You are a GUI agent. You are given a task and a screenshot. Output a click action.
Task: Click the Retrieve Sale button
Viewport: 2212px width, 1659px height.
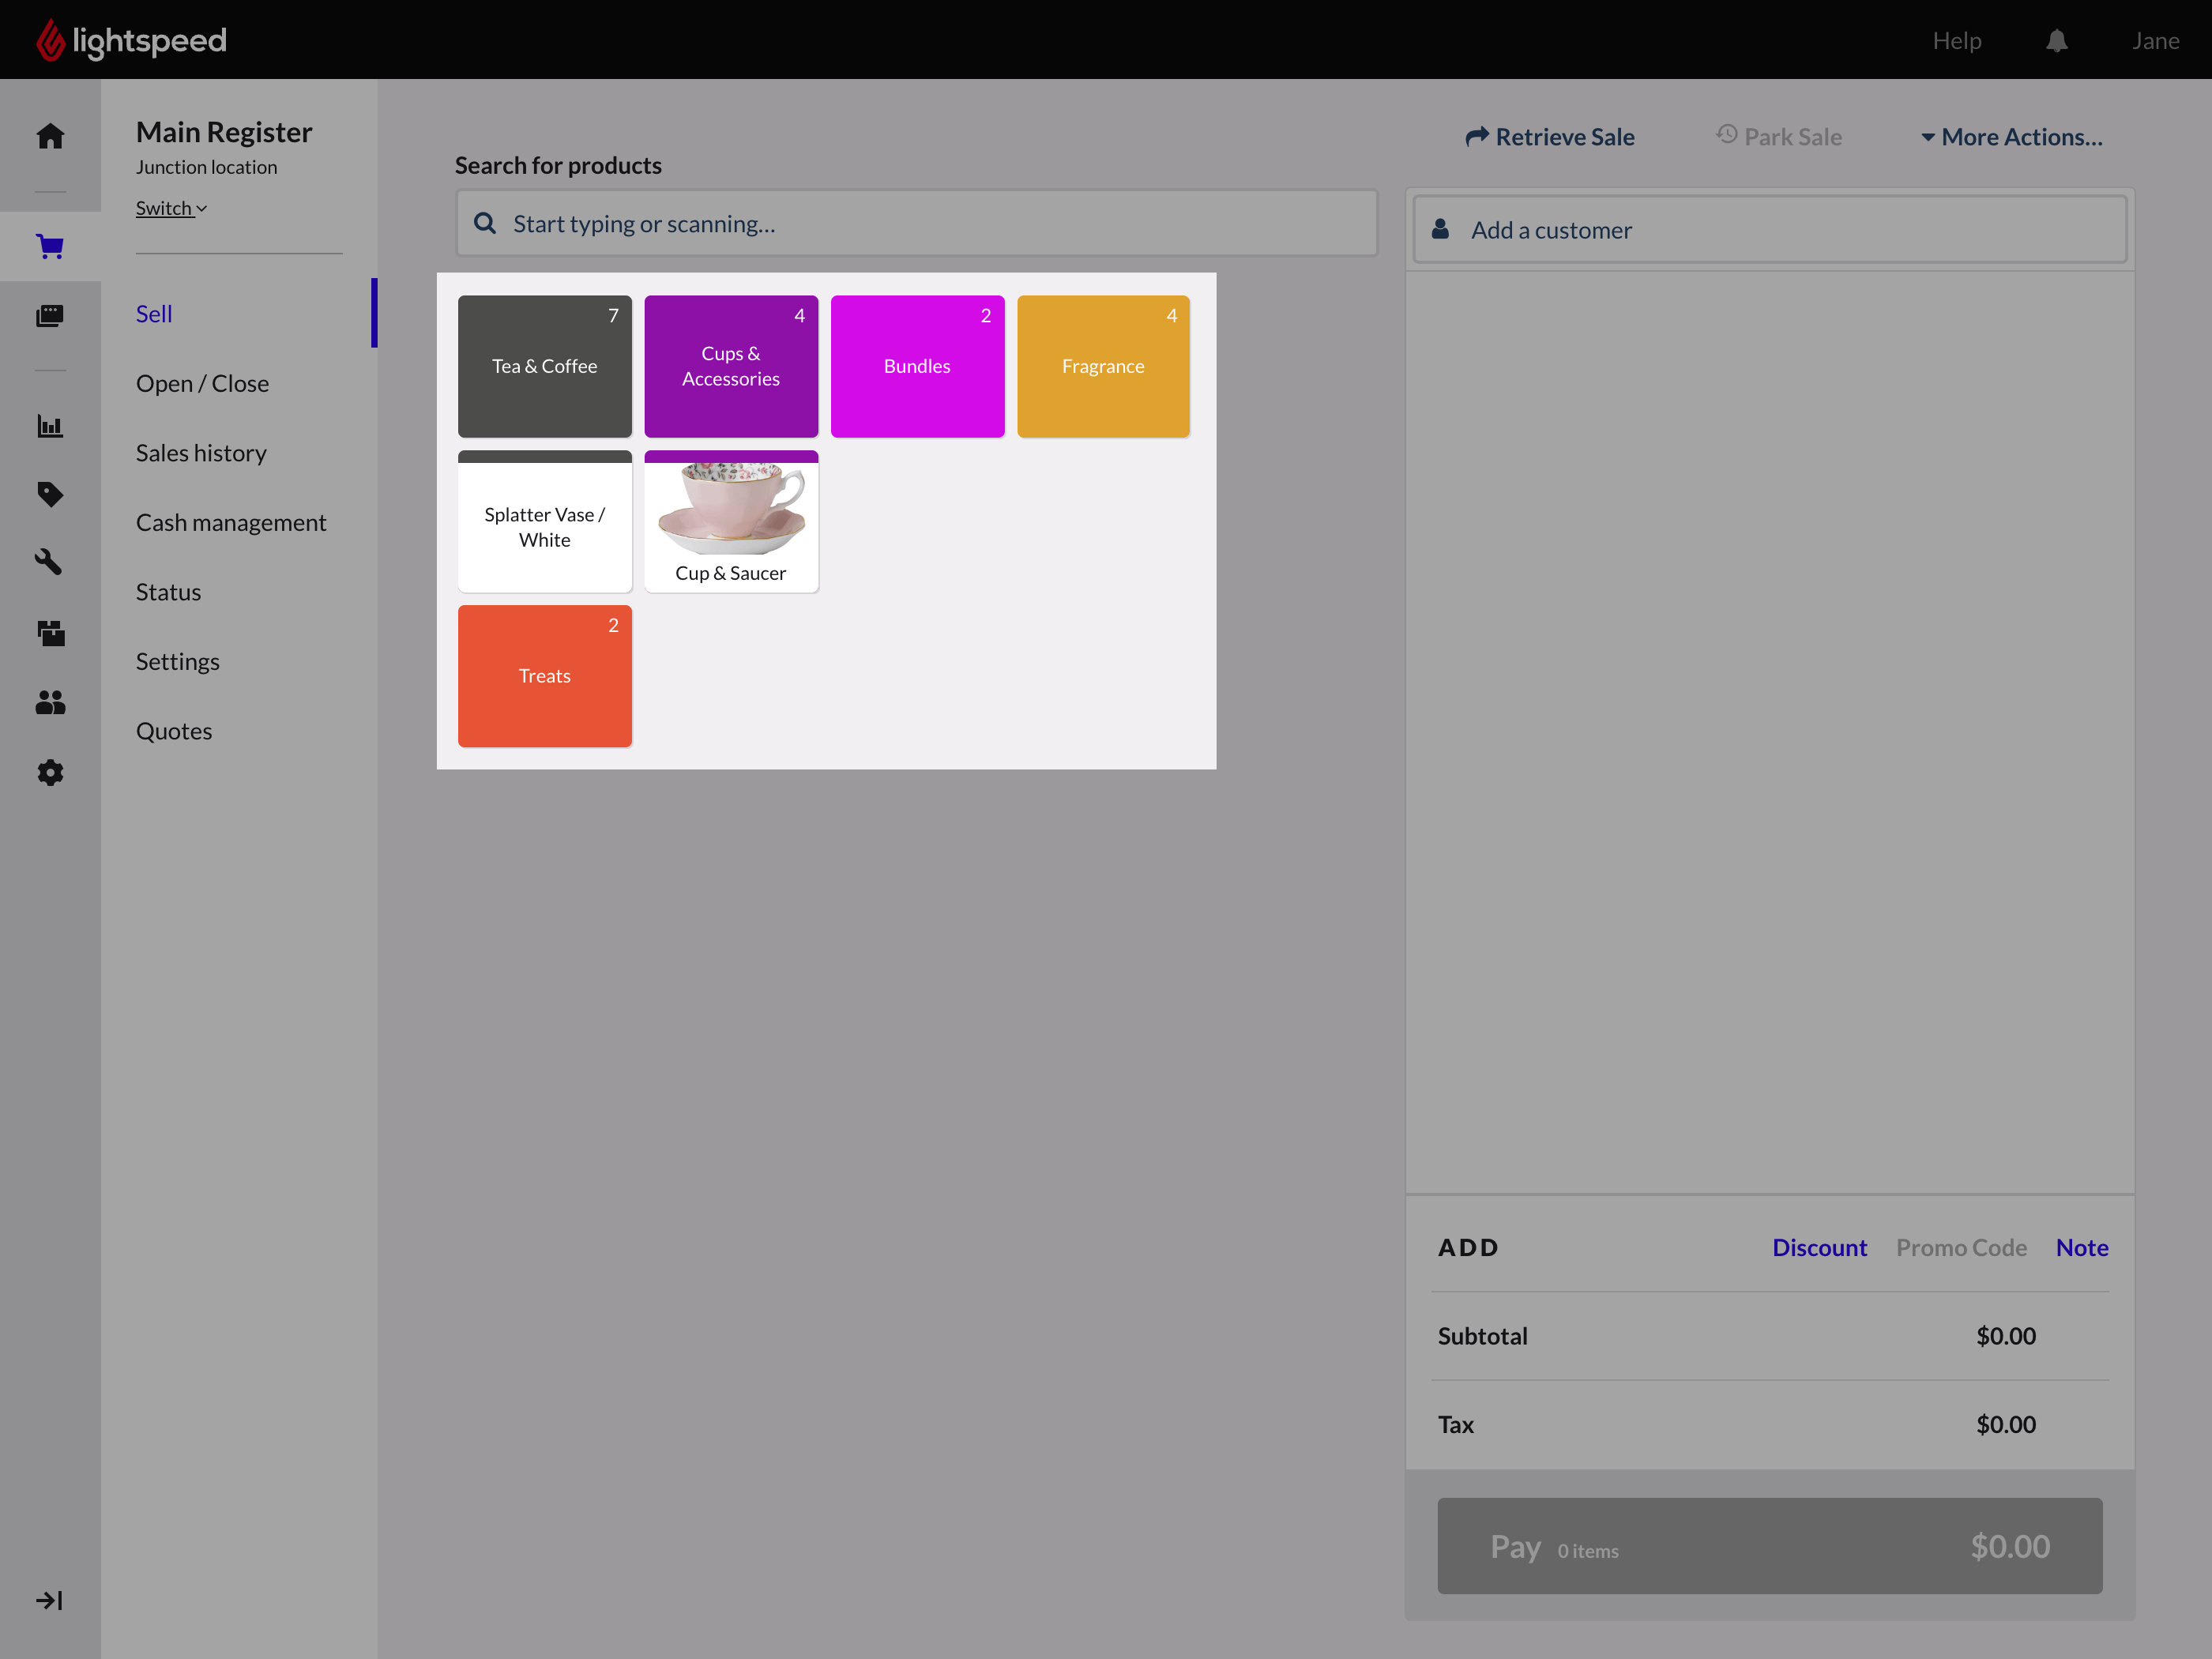coord(1550,137)
